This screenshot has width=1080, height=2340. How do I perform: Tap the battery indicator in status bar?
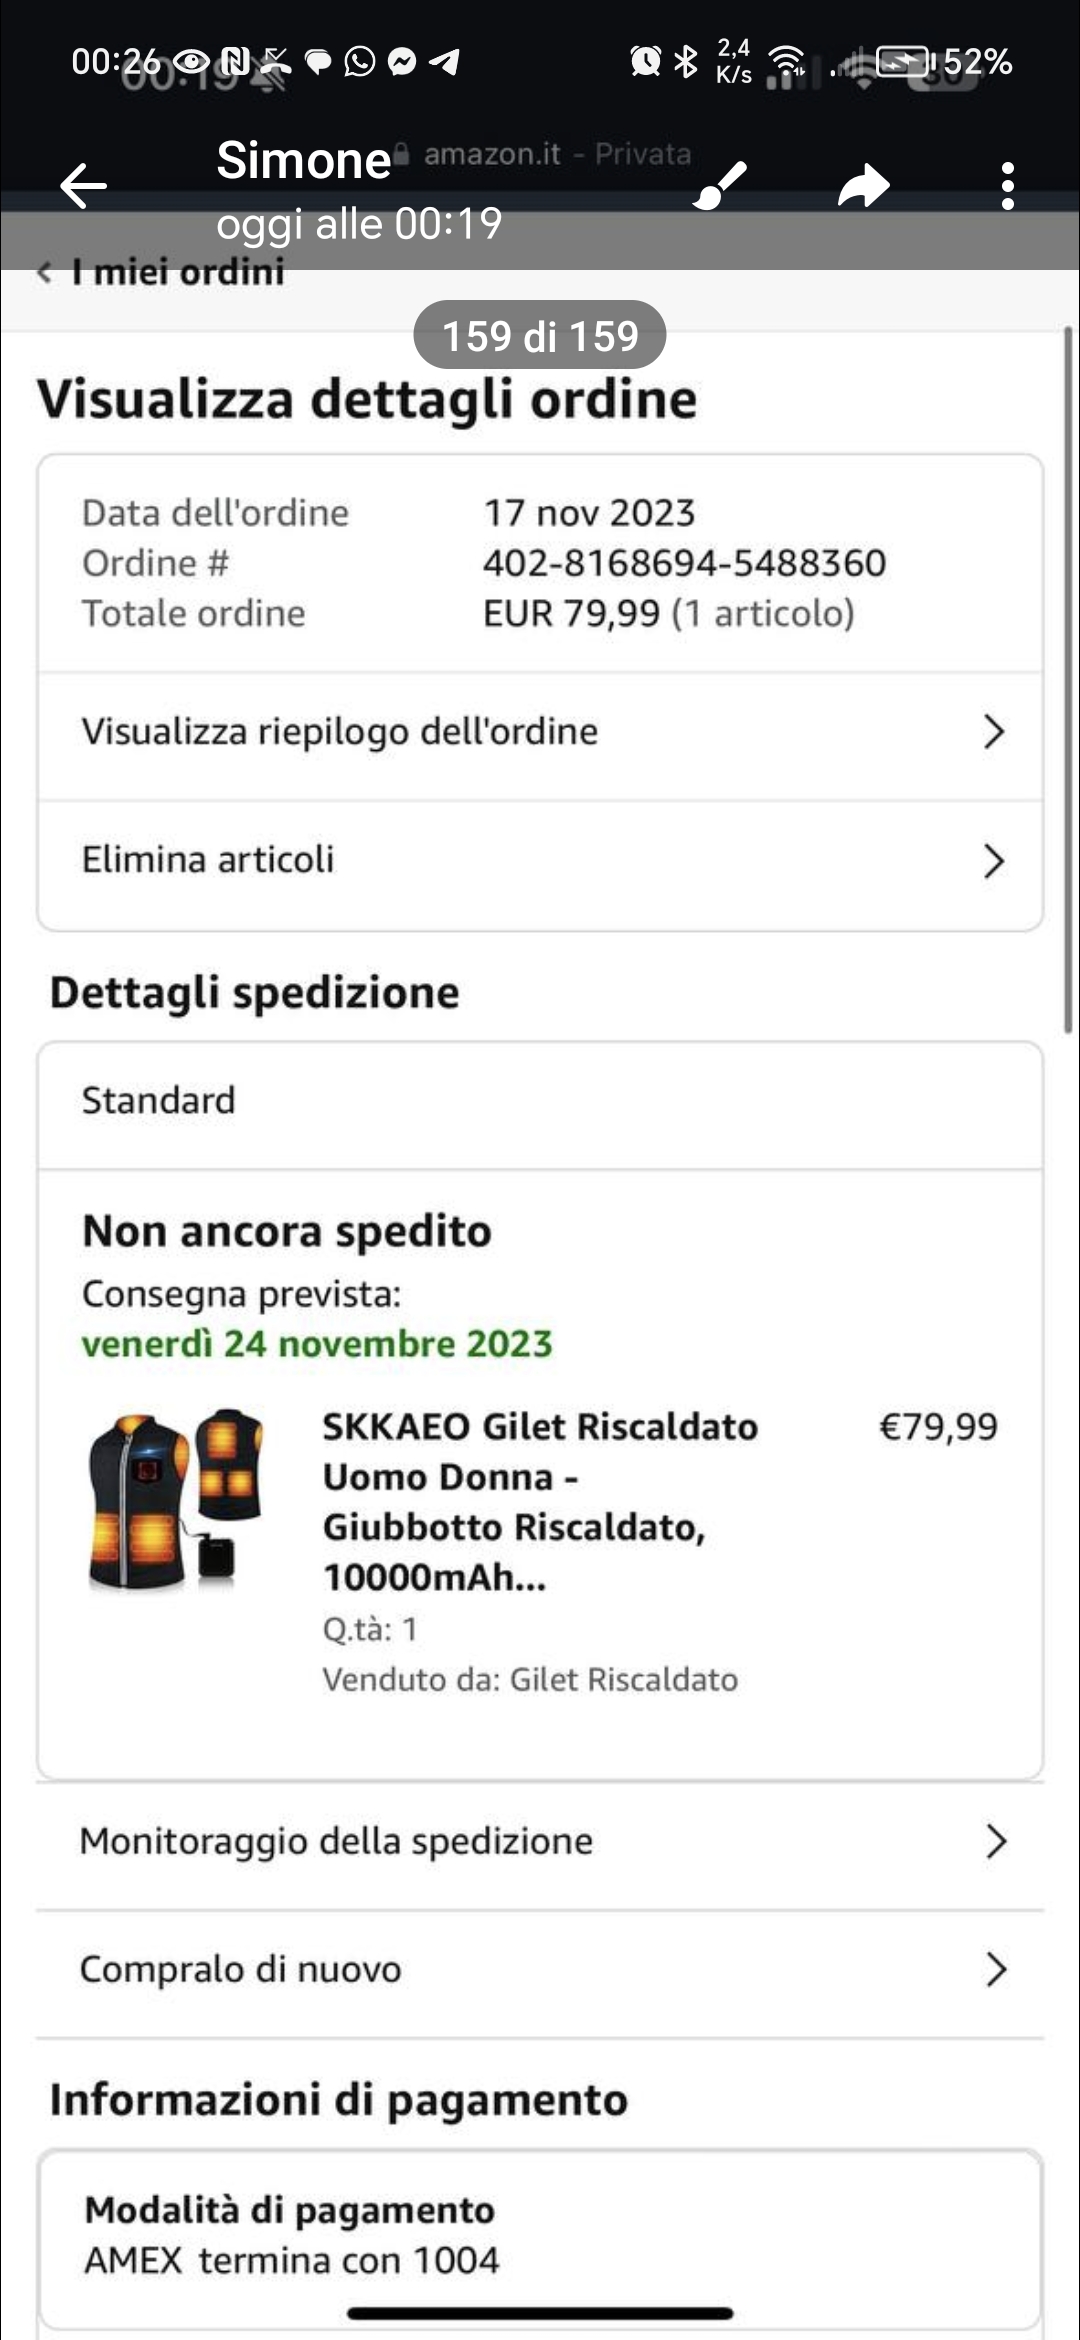click(906, 62)
